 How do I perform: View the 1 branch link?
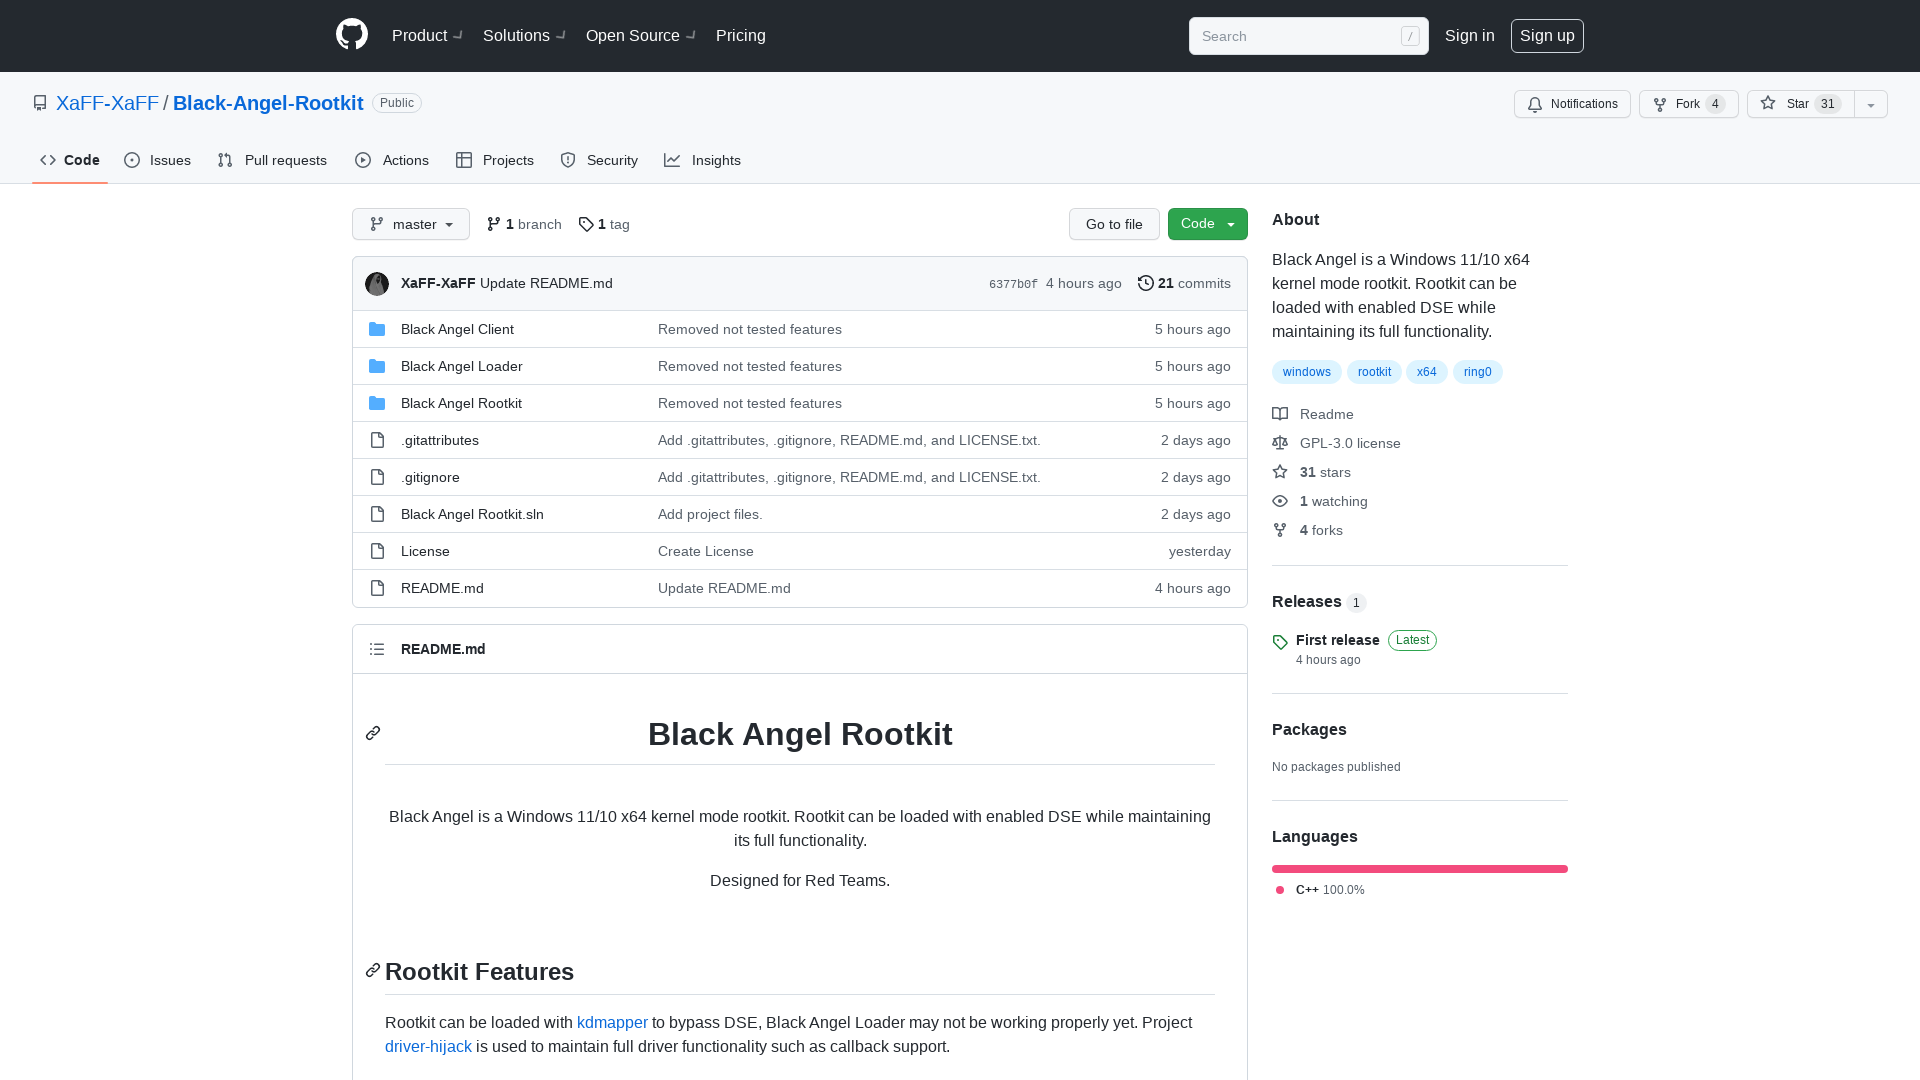(524, 224)
